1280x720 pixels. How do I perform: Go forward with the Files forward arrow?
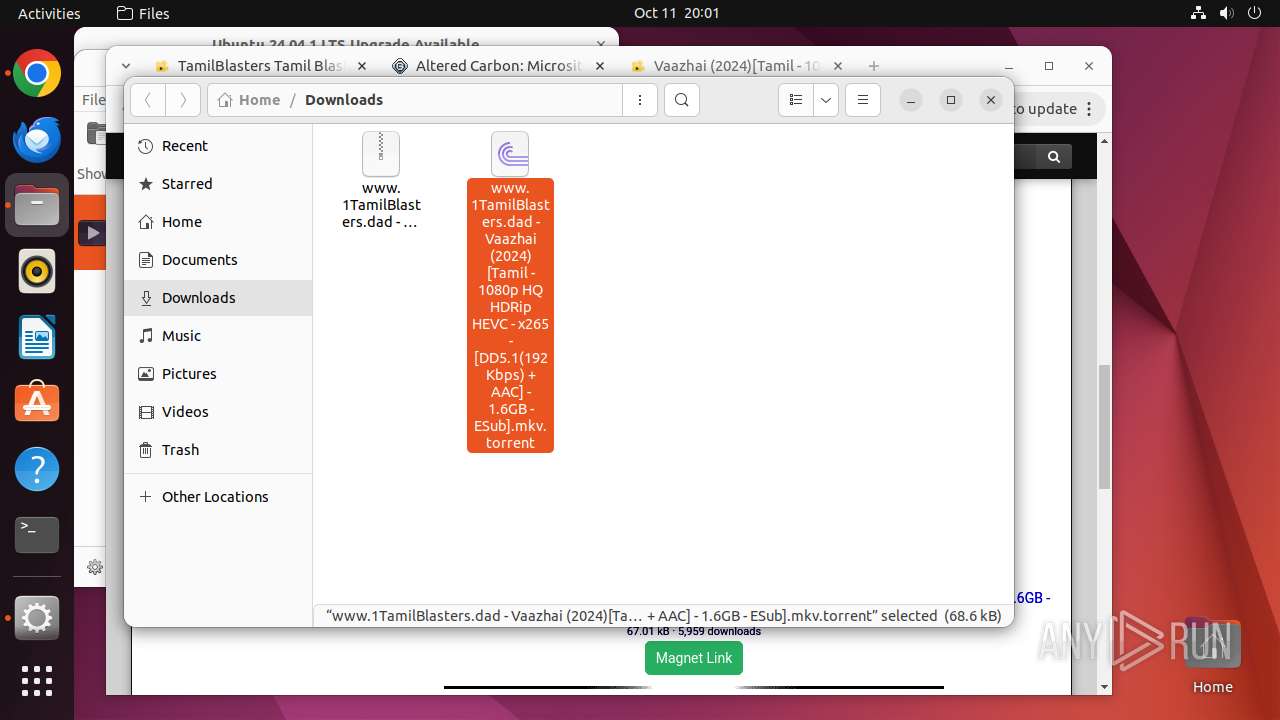tap(182, 100)
